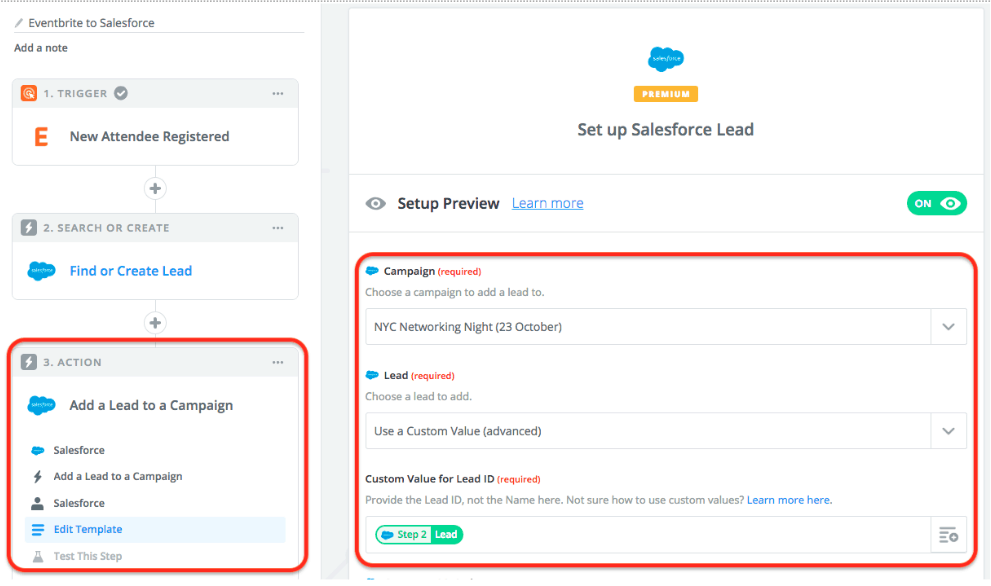
Task: Click the Salesforce cloud logo above the PREMIUM badge
Action: pos(664,59)
